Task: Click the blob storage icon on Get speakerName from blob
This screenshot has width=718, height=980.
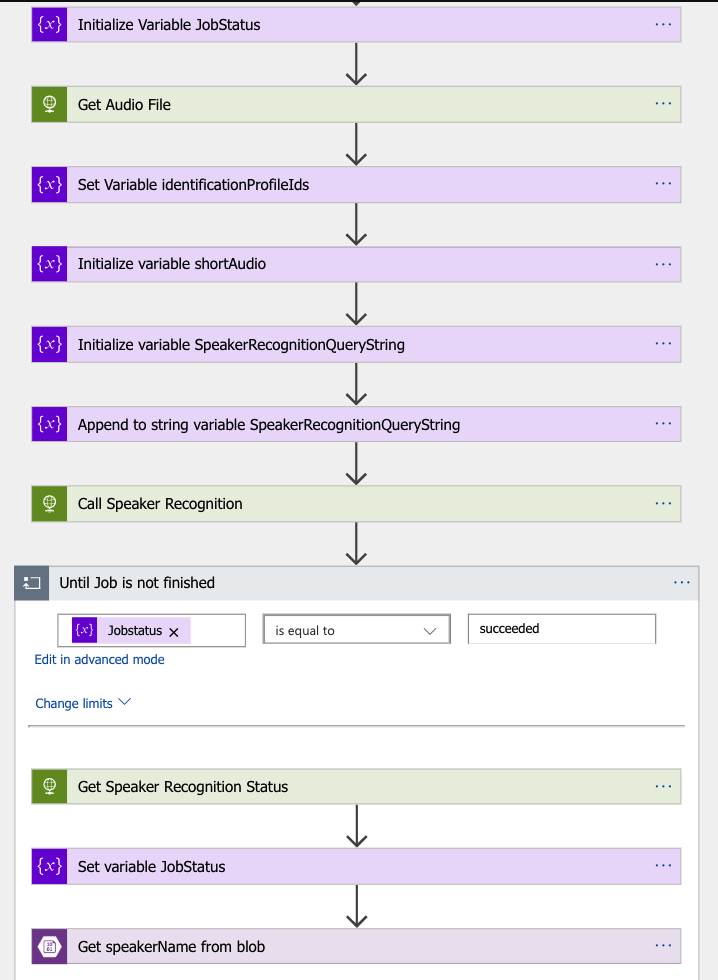Action: 49,946
